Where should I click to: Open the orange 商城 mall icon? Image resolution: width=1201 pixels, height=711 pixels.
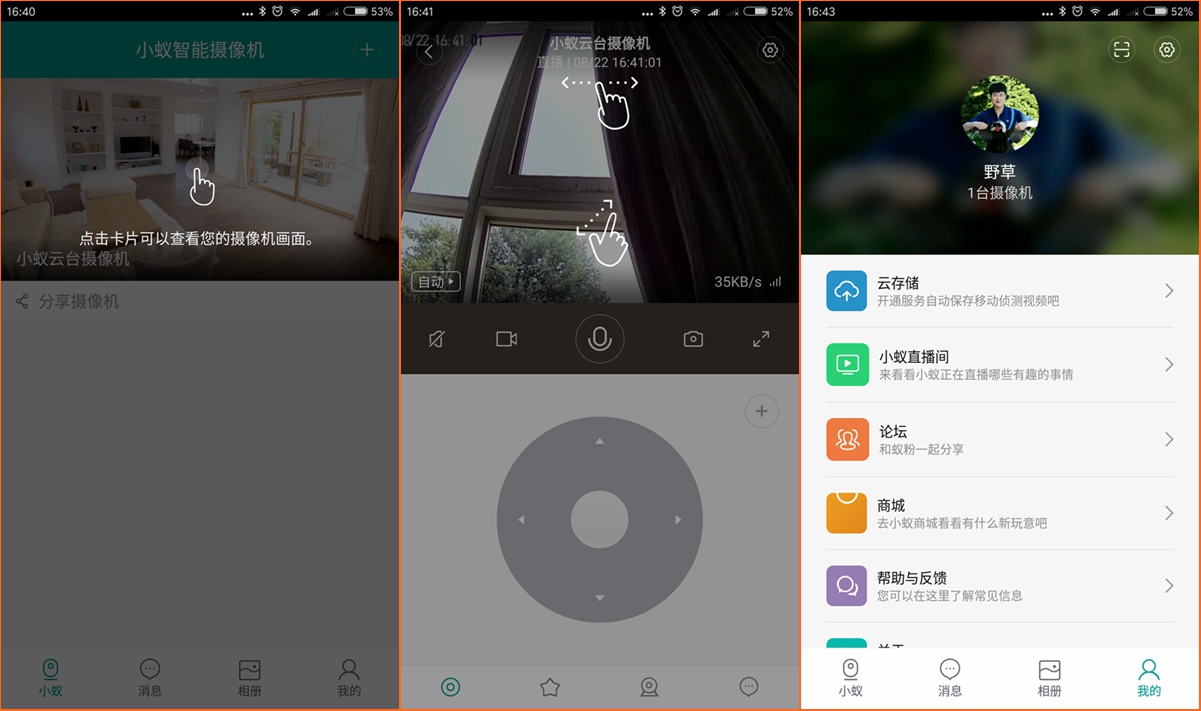pyautogui.click(x=846, y=513)
